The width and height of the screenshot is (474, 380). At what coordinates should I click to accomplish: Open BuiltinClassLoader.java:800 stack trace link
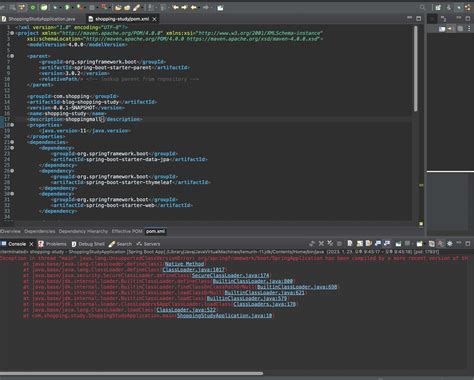point(253,281)
